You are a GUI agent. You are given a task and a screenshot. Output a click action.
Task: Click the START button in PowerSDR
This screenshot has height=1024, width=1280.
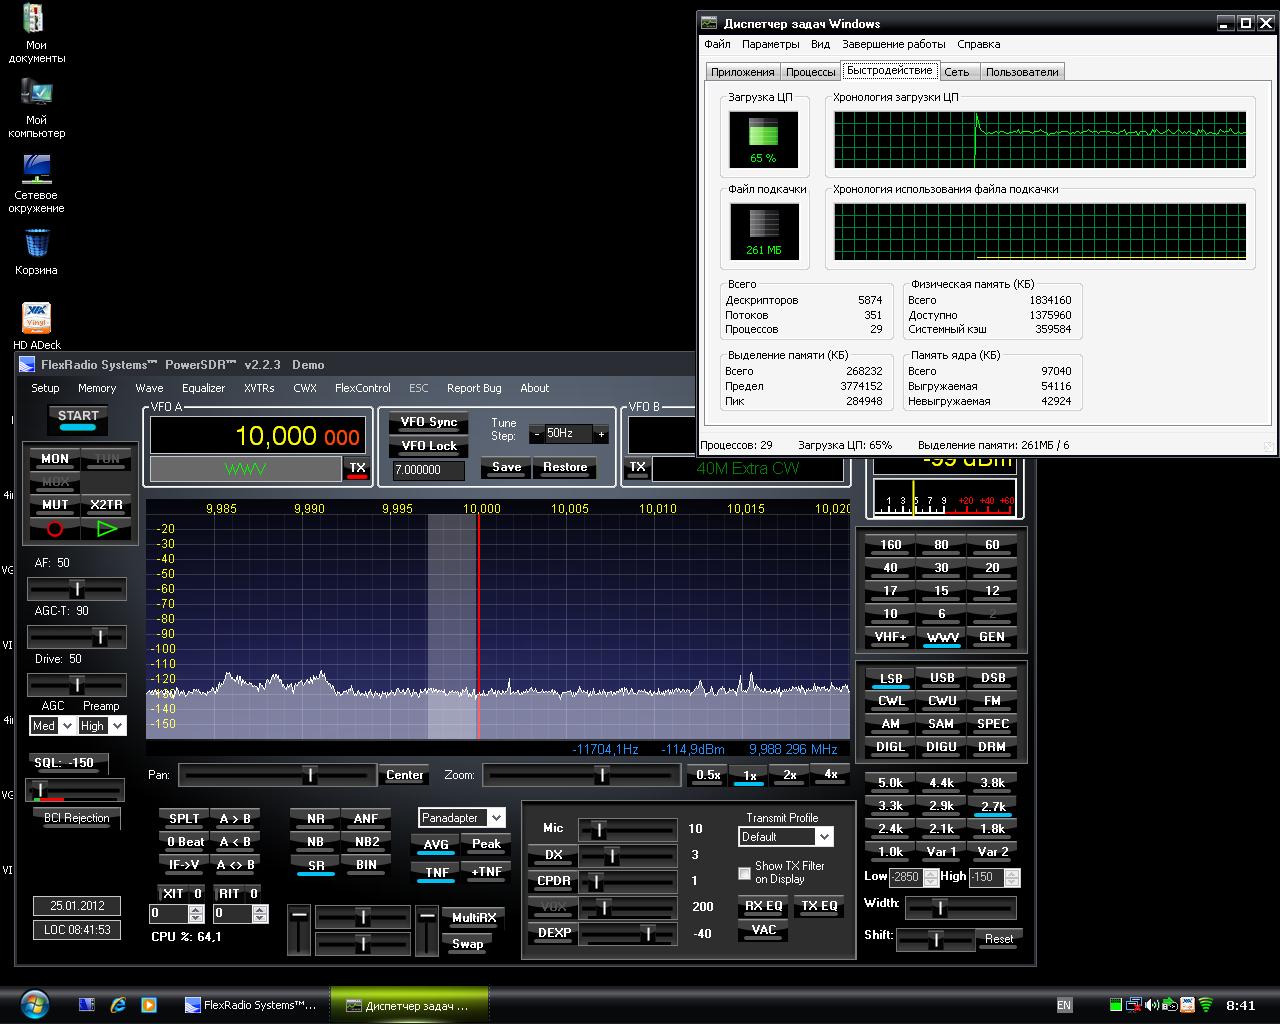78,420
